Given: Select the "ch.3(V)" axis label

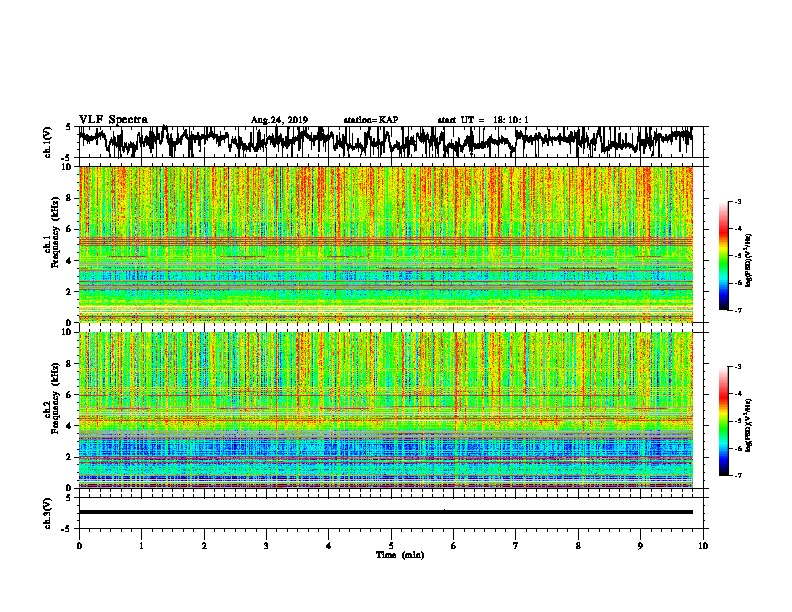Looking at the screenshot, I should pyautogui.click(x=48, y=513).
